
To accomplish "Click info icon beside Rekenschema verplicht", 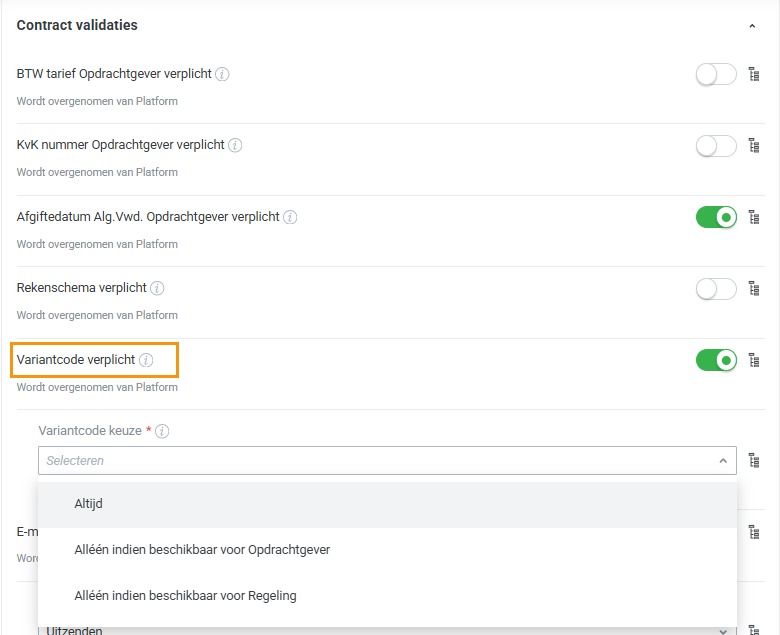I will click(x=157, y=288).
